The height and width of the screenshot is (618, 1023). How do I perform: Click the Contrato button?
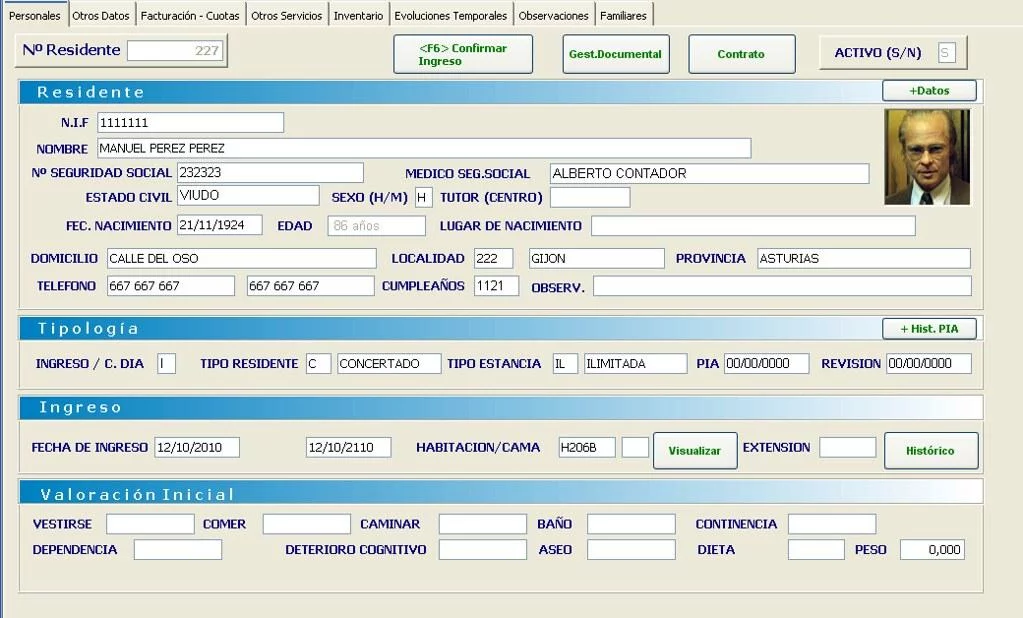click(x=741, y=54)
